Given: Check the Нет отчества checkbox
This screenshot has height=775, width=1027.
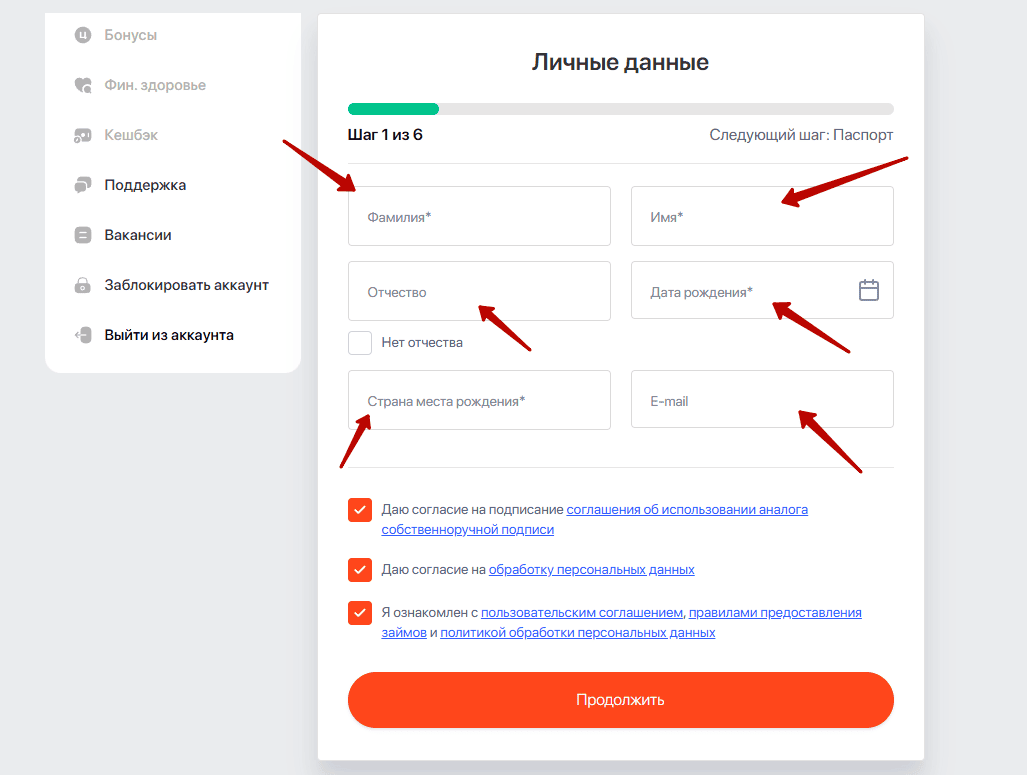Looking at the screenshot, I should pos(360,343).
